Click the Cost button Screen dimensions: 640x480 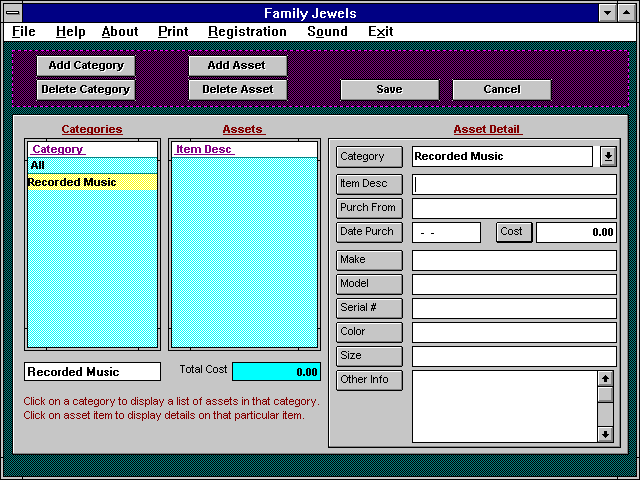[511, 232]
